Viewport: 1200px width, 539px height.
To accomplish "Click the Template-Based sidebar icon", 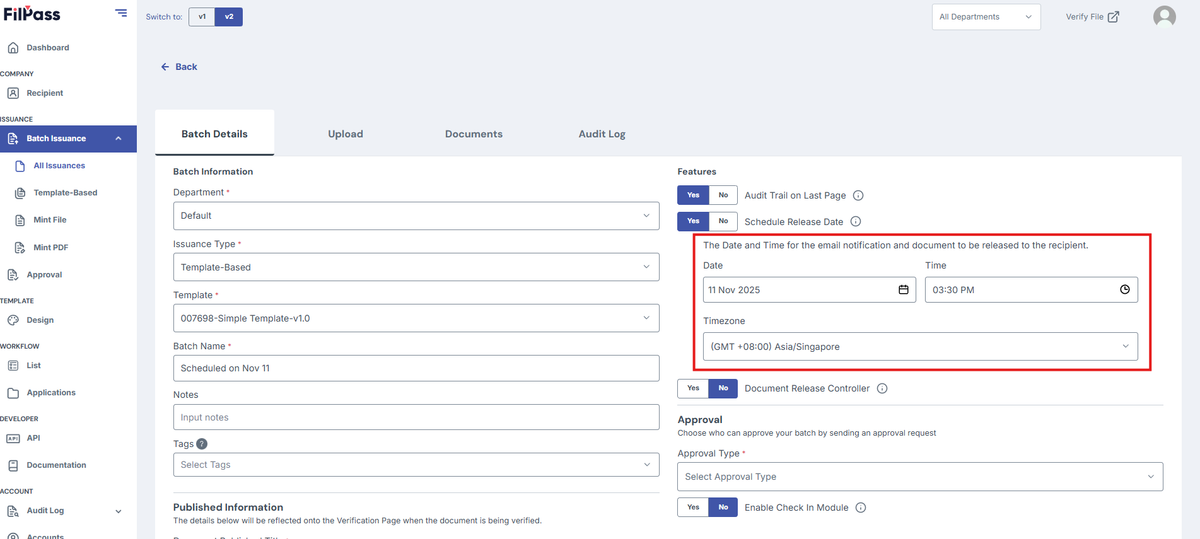I will click(x=22, y=193).
